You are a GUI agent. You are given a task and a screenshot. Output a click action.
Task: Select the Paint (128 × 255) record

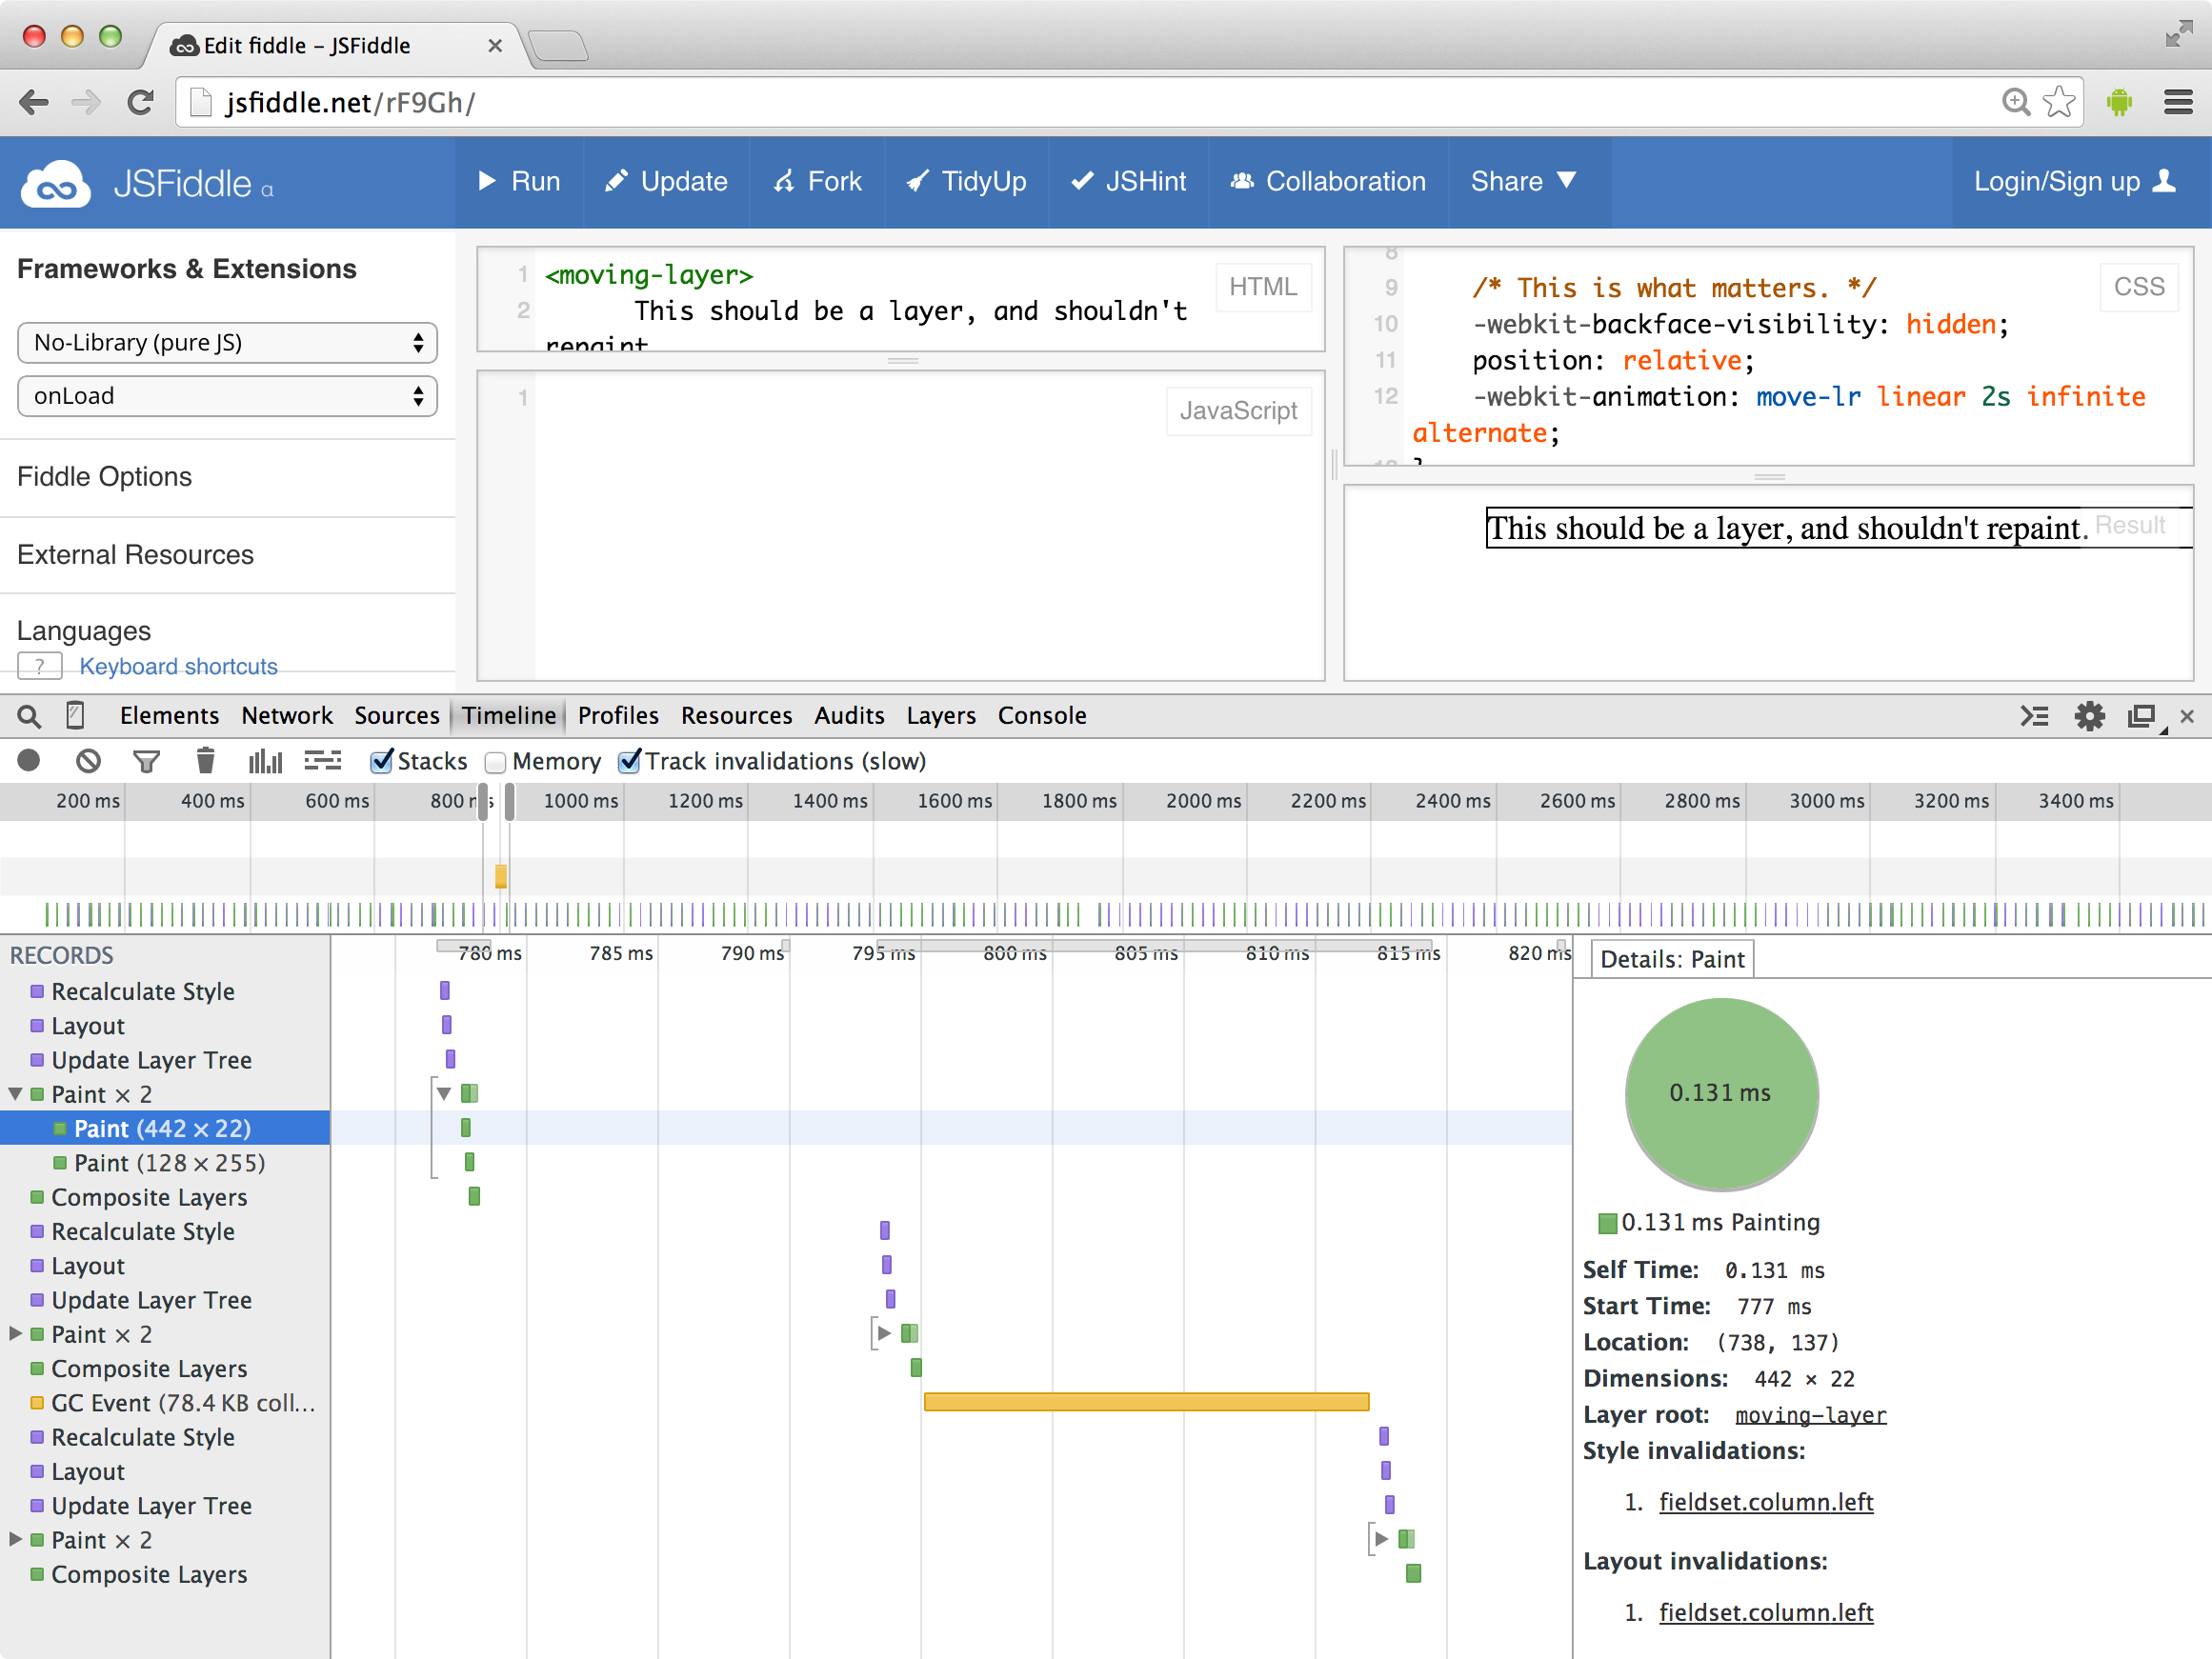point(169,1163)
